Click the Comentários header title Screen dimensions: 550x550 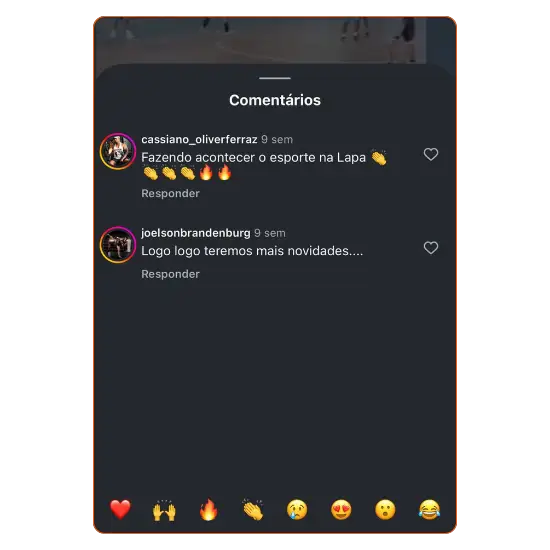tap(275, 100)
